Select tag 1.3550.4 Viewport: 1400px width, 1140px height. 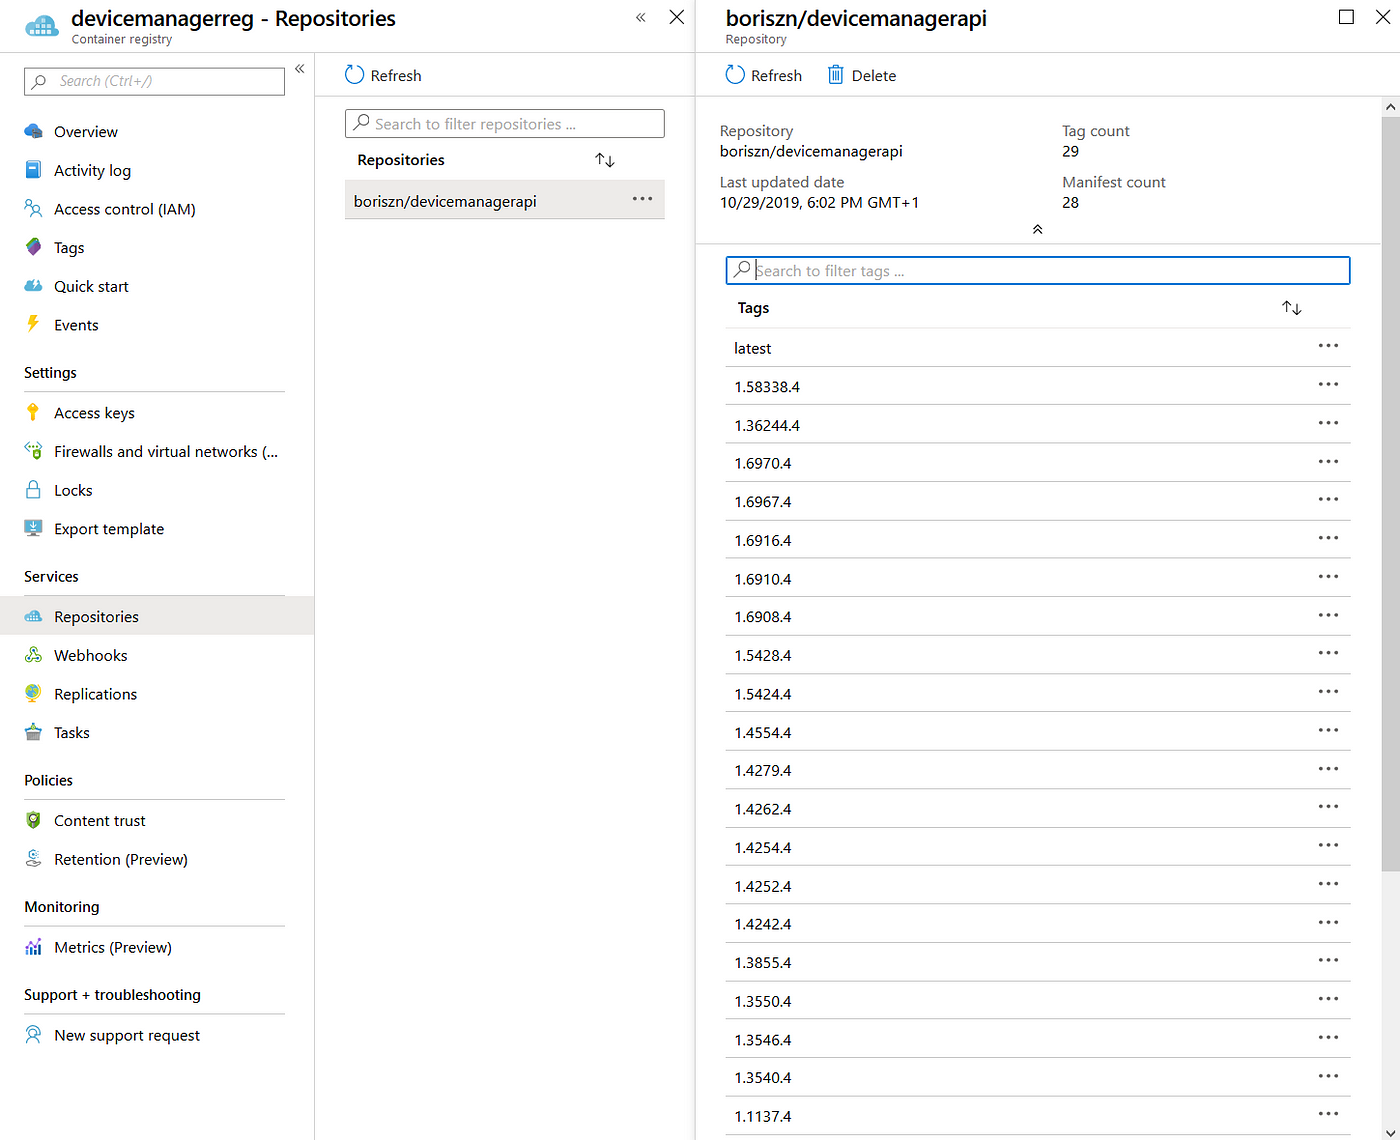coord(1038,1001)
